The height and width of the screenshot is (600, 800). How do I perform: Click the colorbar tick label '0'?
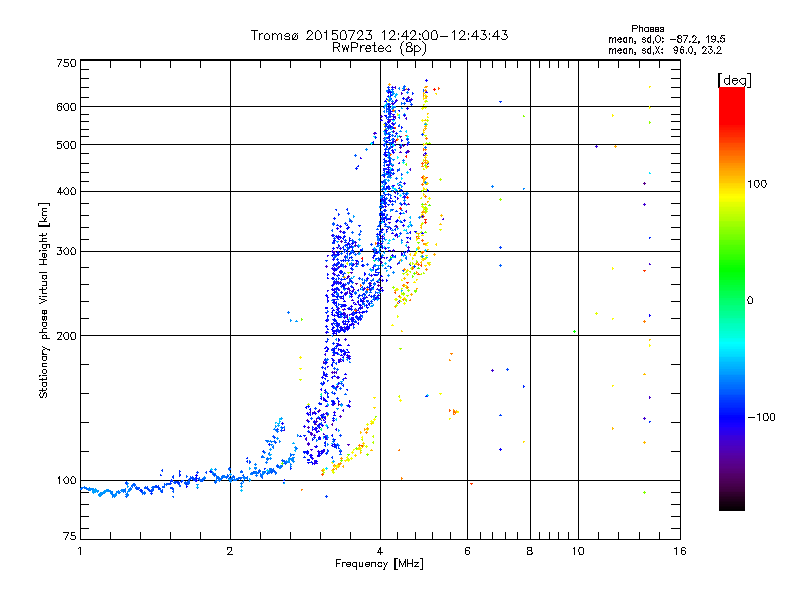[750, 301]
